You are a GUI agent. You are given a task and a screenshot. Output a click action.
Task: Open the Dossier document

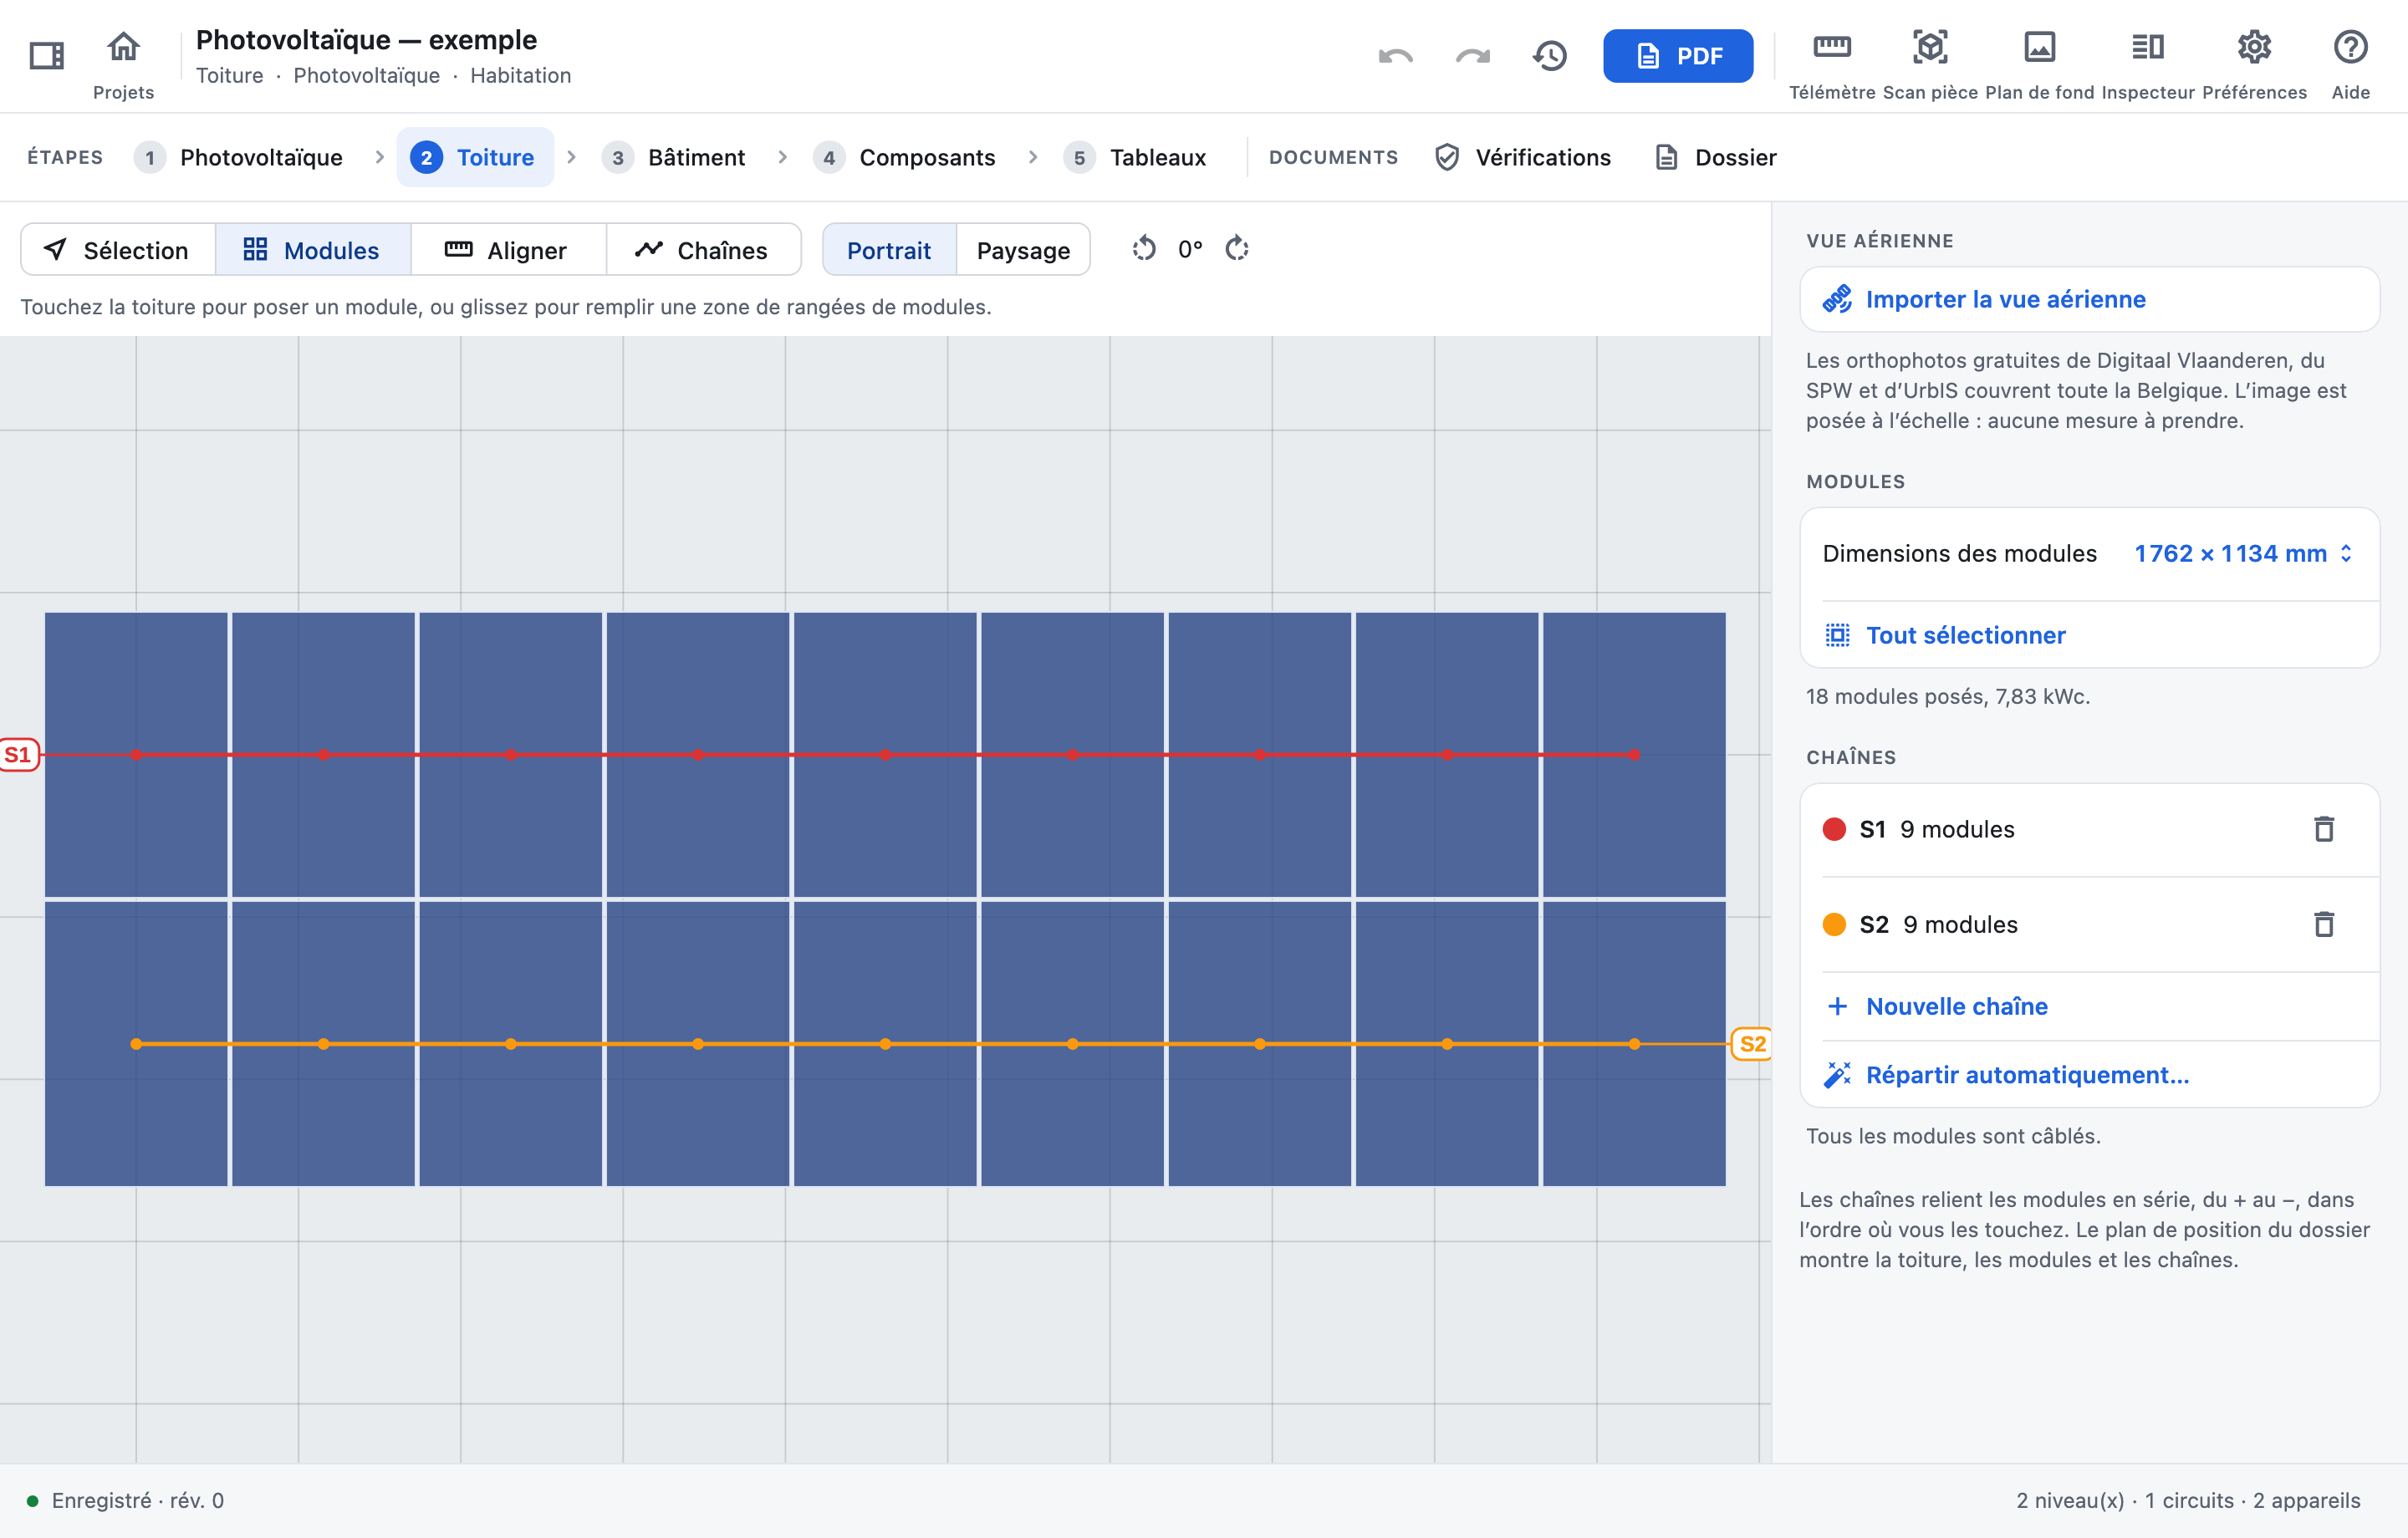(1716, 157)
